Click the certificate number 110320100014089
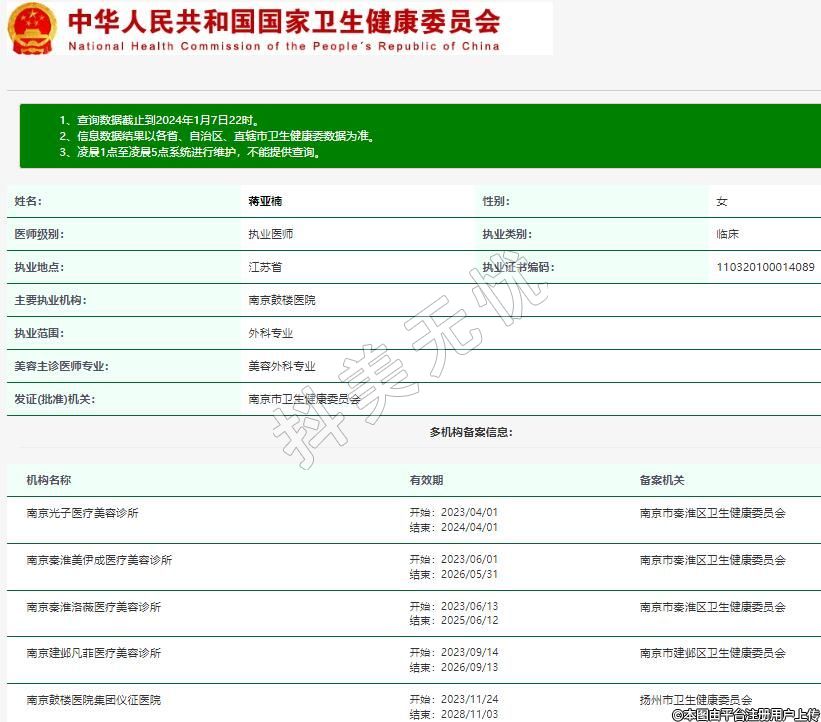The width and height of the screenshot is (821, 722). (x=765, y=267)
